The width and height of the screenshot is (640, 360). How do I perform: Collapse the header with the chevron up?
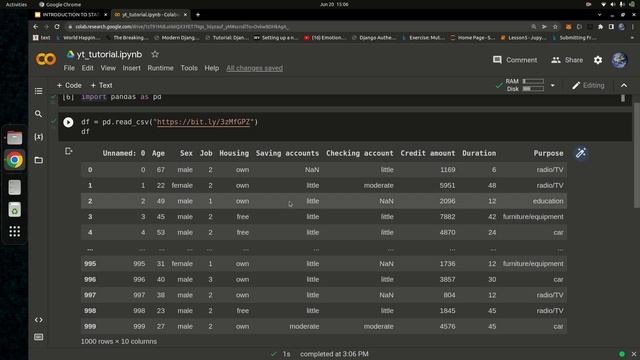(624, 85)
